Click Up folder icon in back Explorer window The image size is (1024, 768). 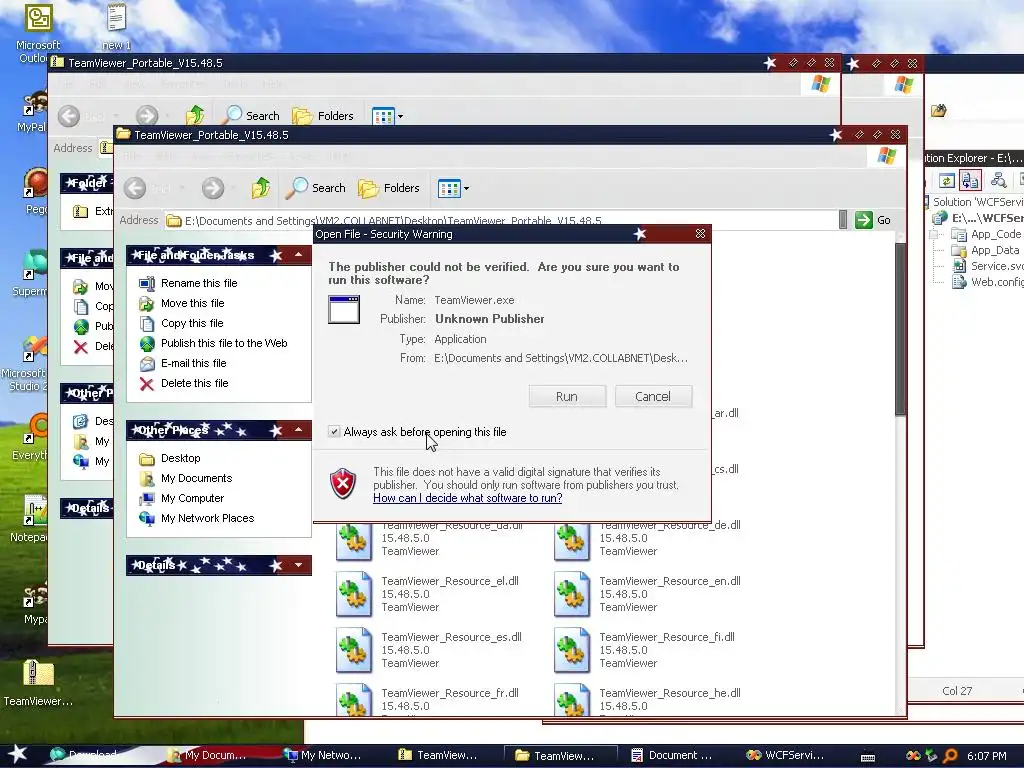tap(195, 116)
